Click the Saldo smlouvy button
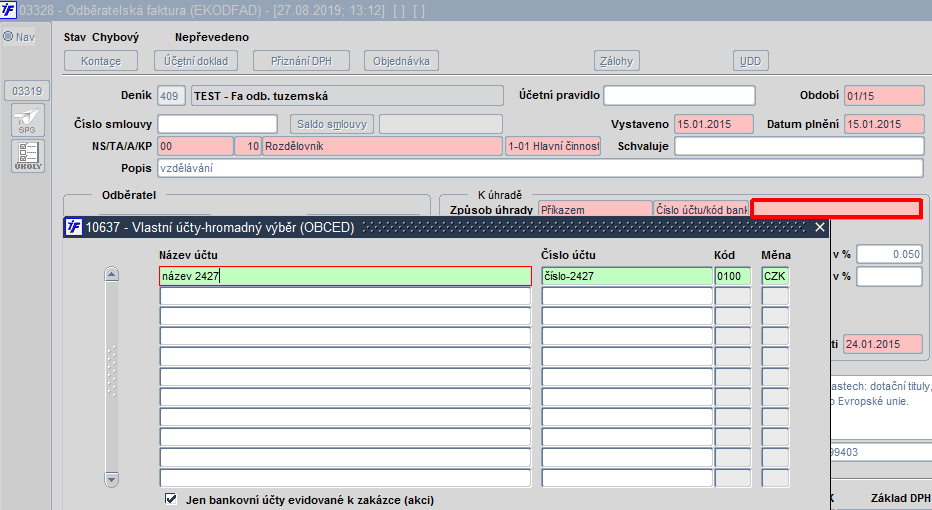932x510 pixels. point(332,124)
